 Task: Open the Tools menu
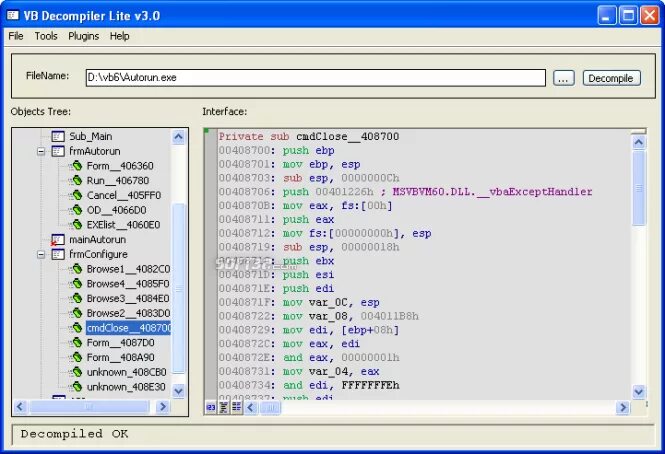pyautogui.click(x=46, y=36)
